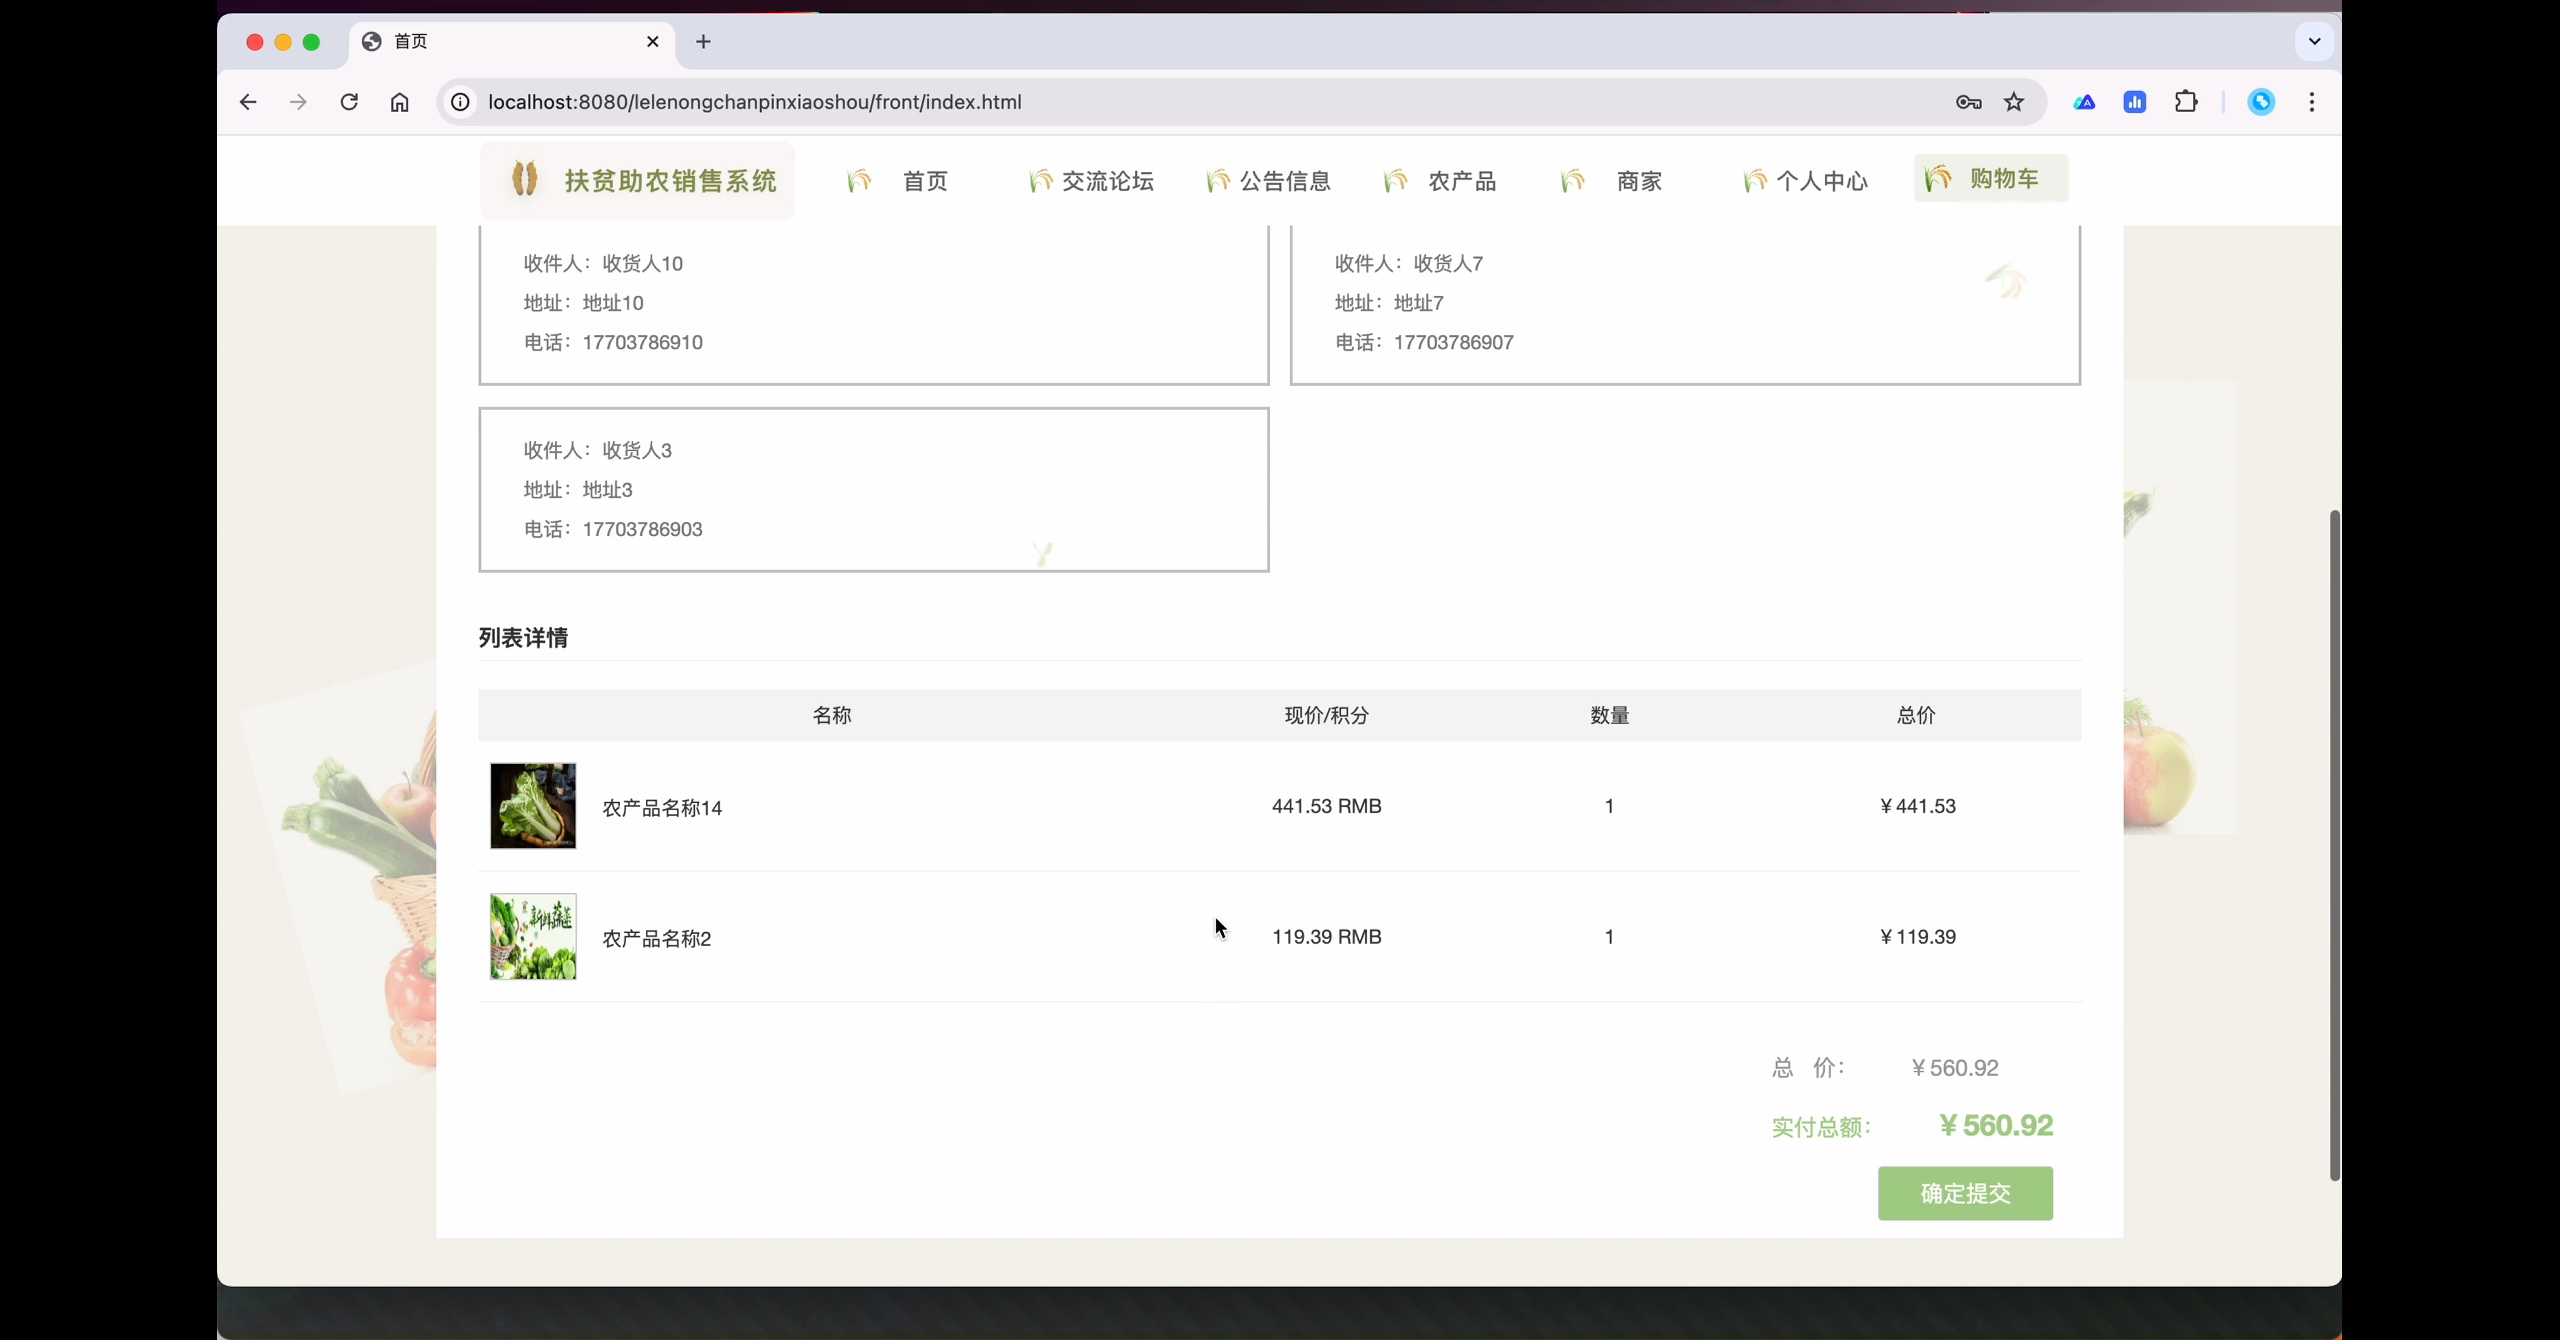Open the browser profile avatar
The height and width of the screenshot is (1340, 2560).
2261,102
